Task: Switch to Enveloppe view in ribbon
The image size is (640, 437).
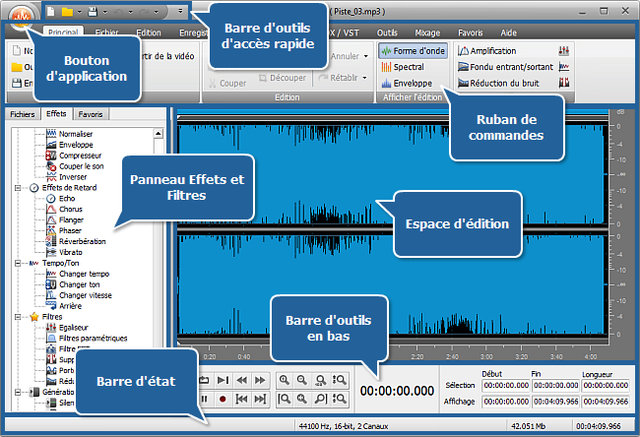Action: coord(407,83)
